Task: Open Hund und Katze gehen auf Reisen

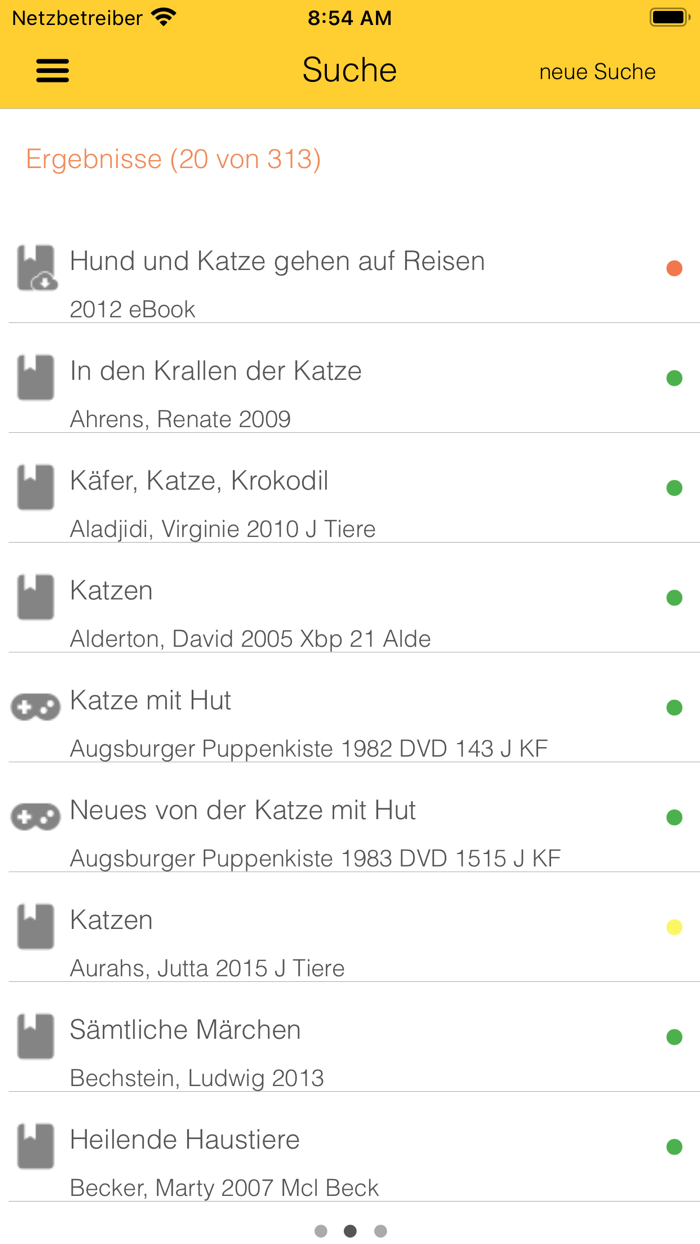Action: 277,262
